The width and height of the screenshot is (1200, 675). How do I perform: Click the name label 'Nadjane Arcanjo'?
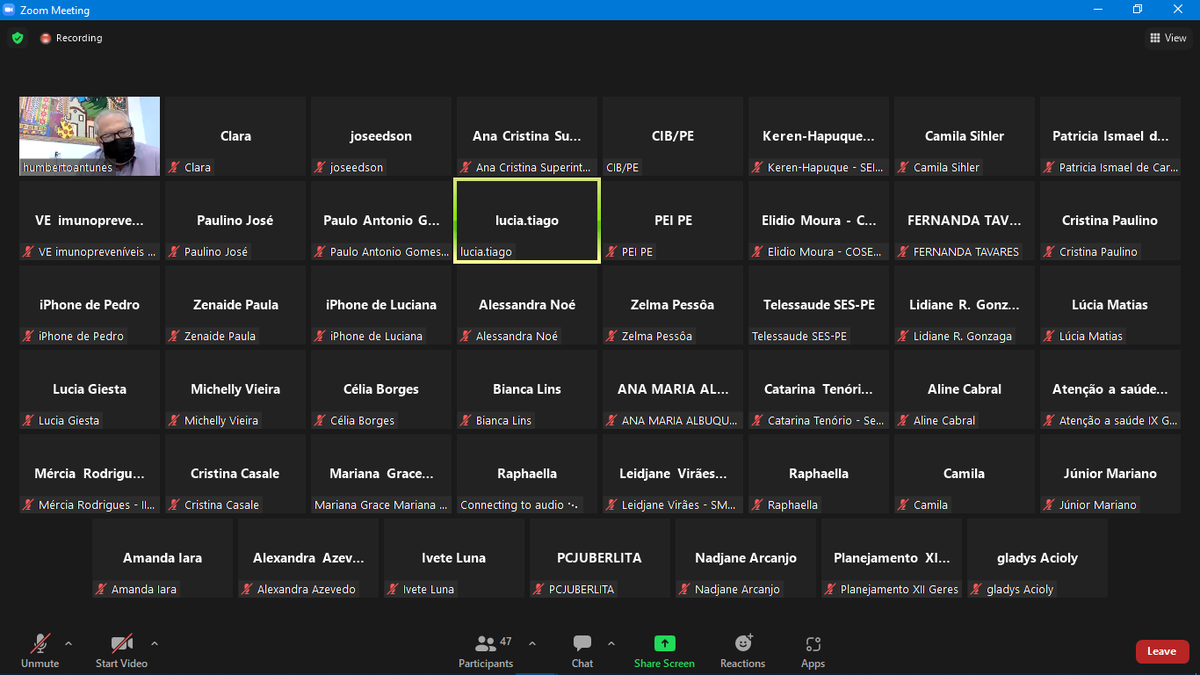[x=738, y=590]
